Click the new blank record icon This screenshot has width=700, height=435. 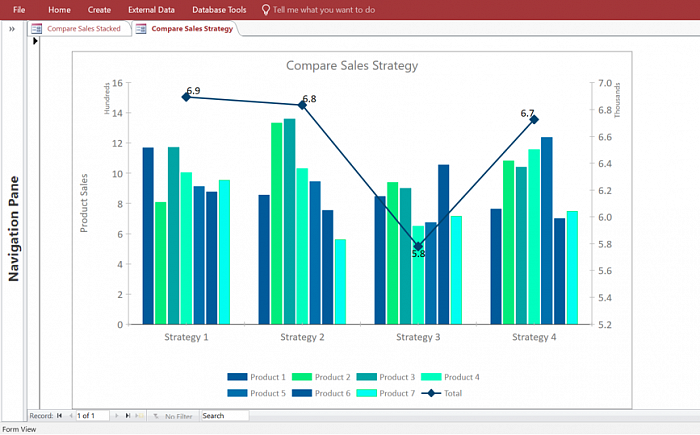[x=139, y=415]
